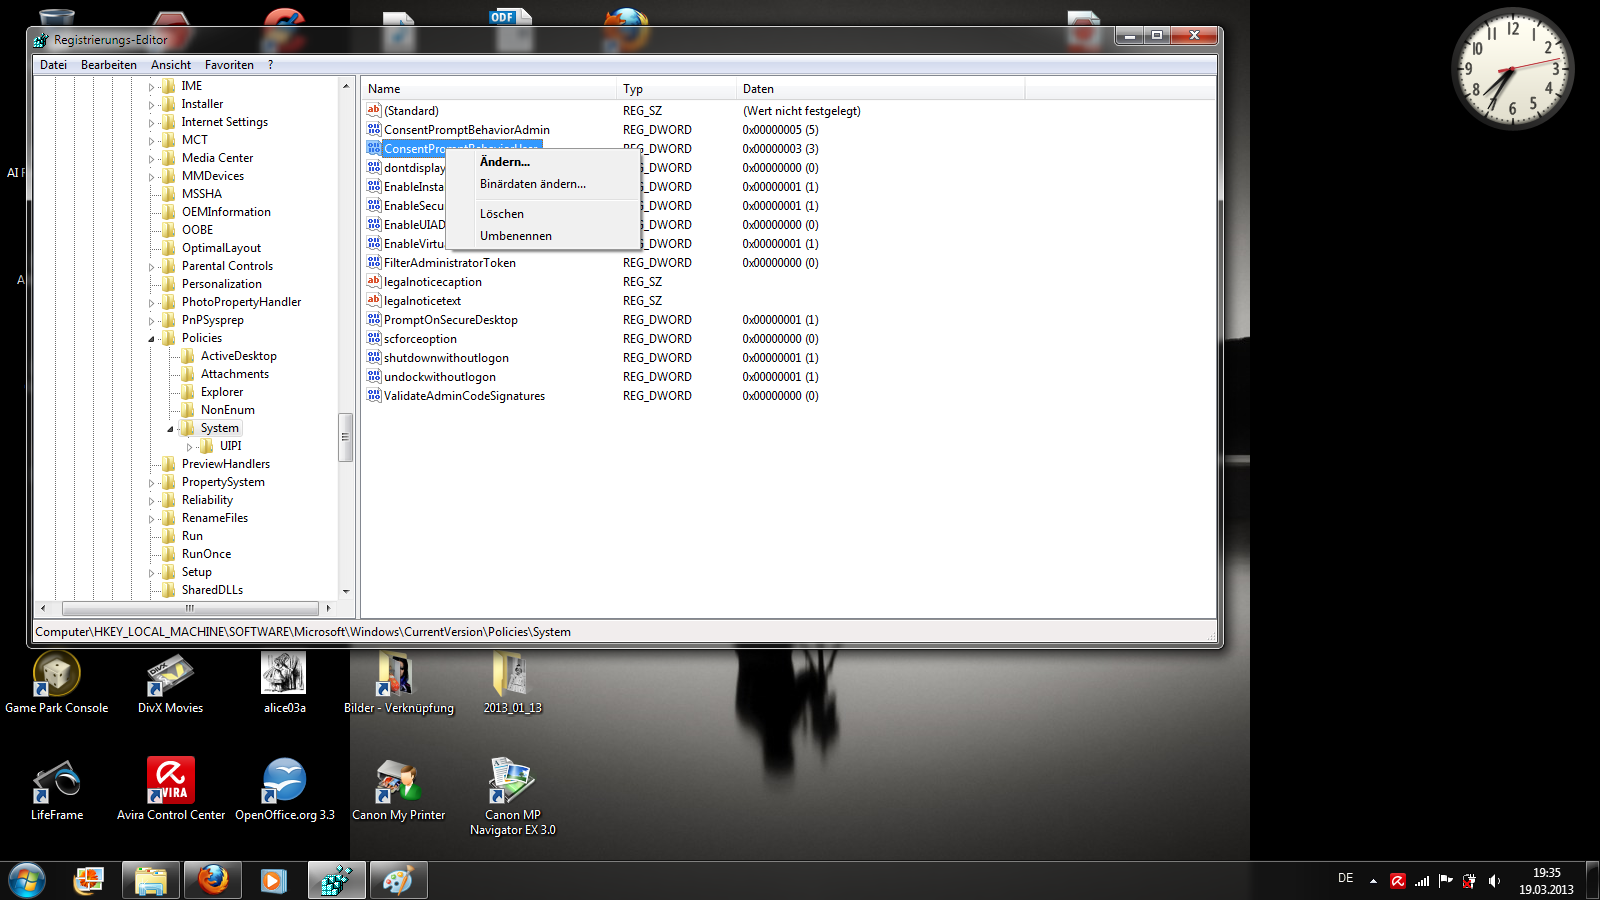Sort values by Typ column header
Image resolution: width=1600 pixels, height=900 pixels.
pyautogui.click(x=676, y=89)
